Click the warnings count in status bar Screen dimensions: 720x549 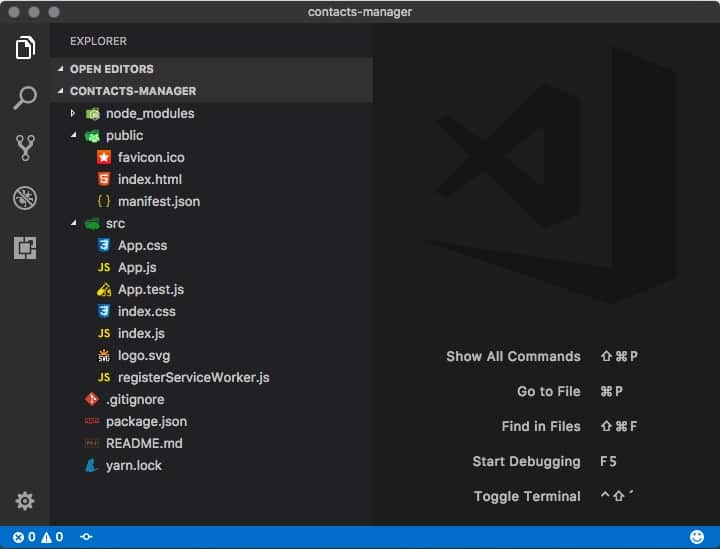click(x=52, y=537)
